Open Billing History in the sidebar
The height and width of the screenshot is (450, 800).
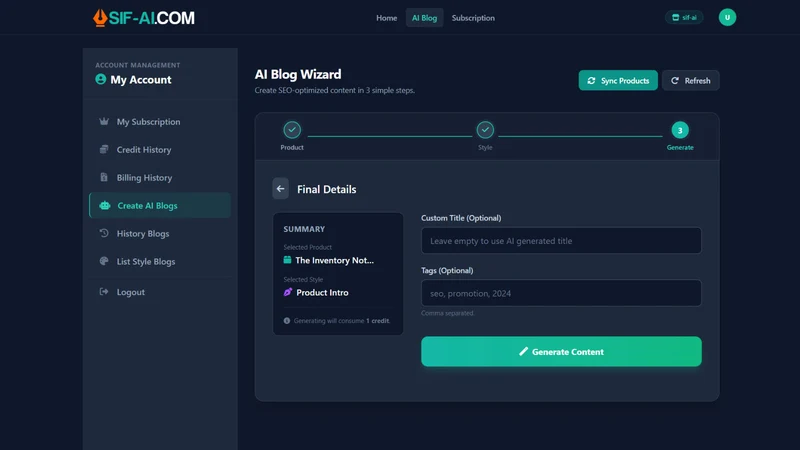160,178
